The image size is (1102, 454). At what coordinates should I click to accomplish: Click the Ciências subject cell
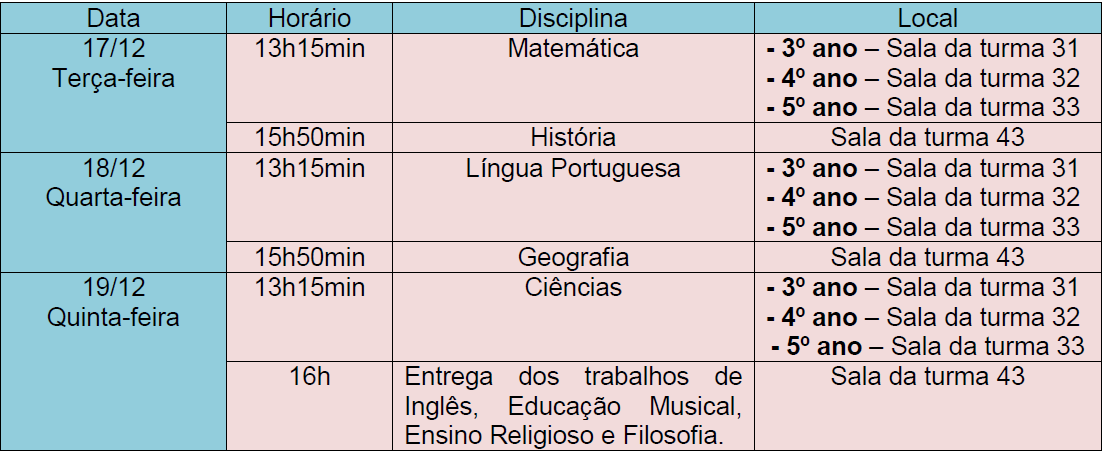pos(573,317)
